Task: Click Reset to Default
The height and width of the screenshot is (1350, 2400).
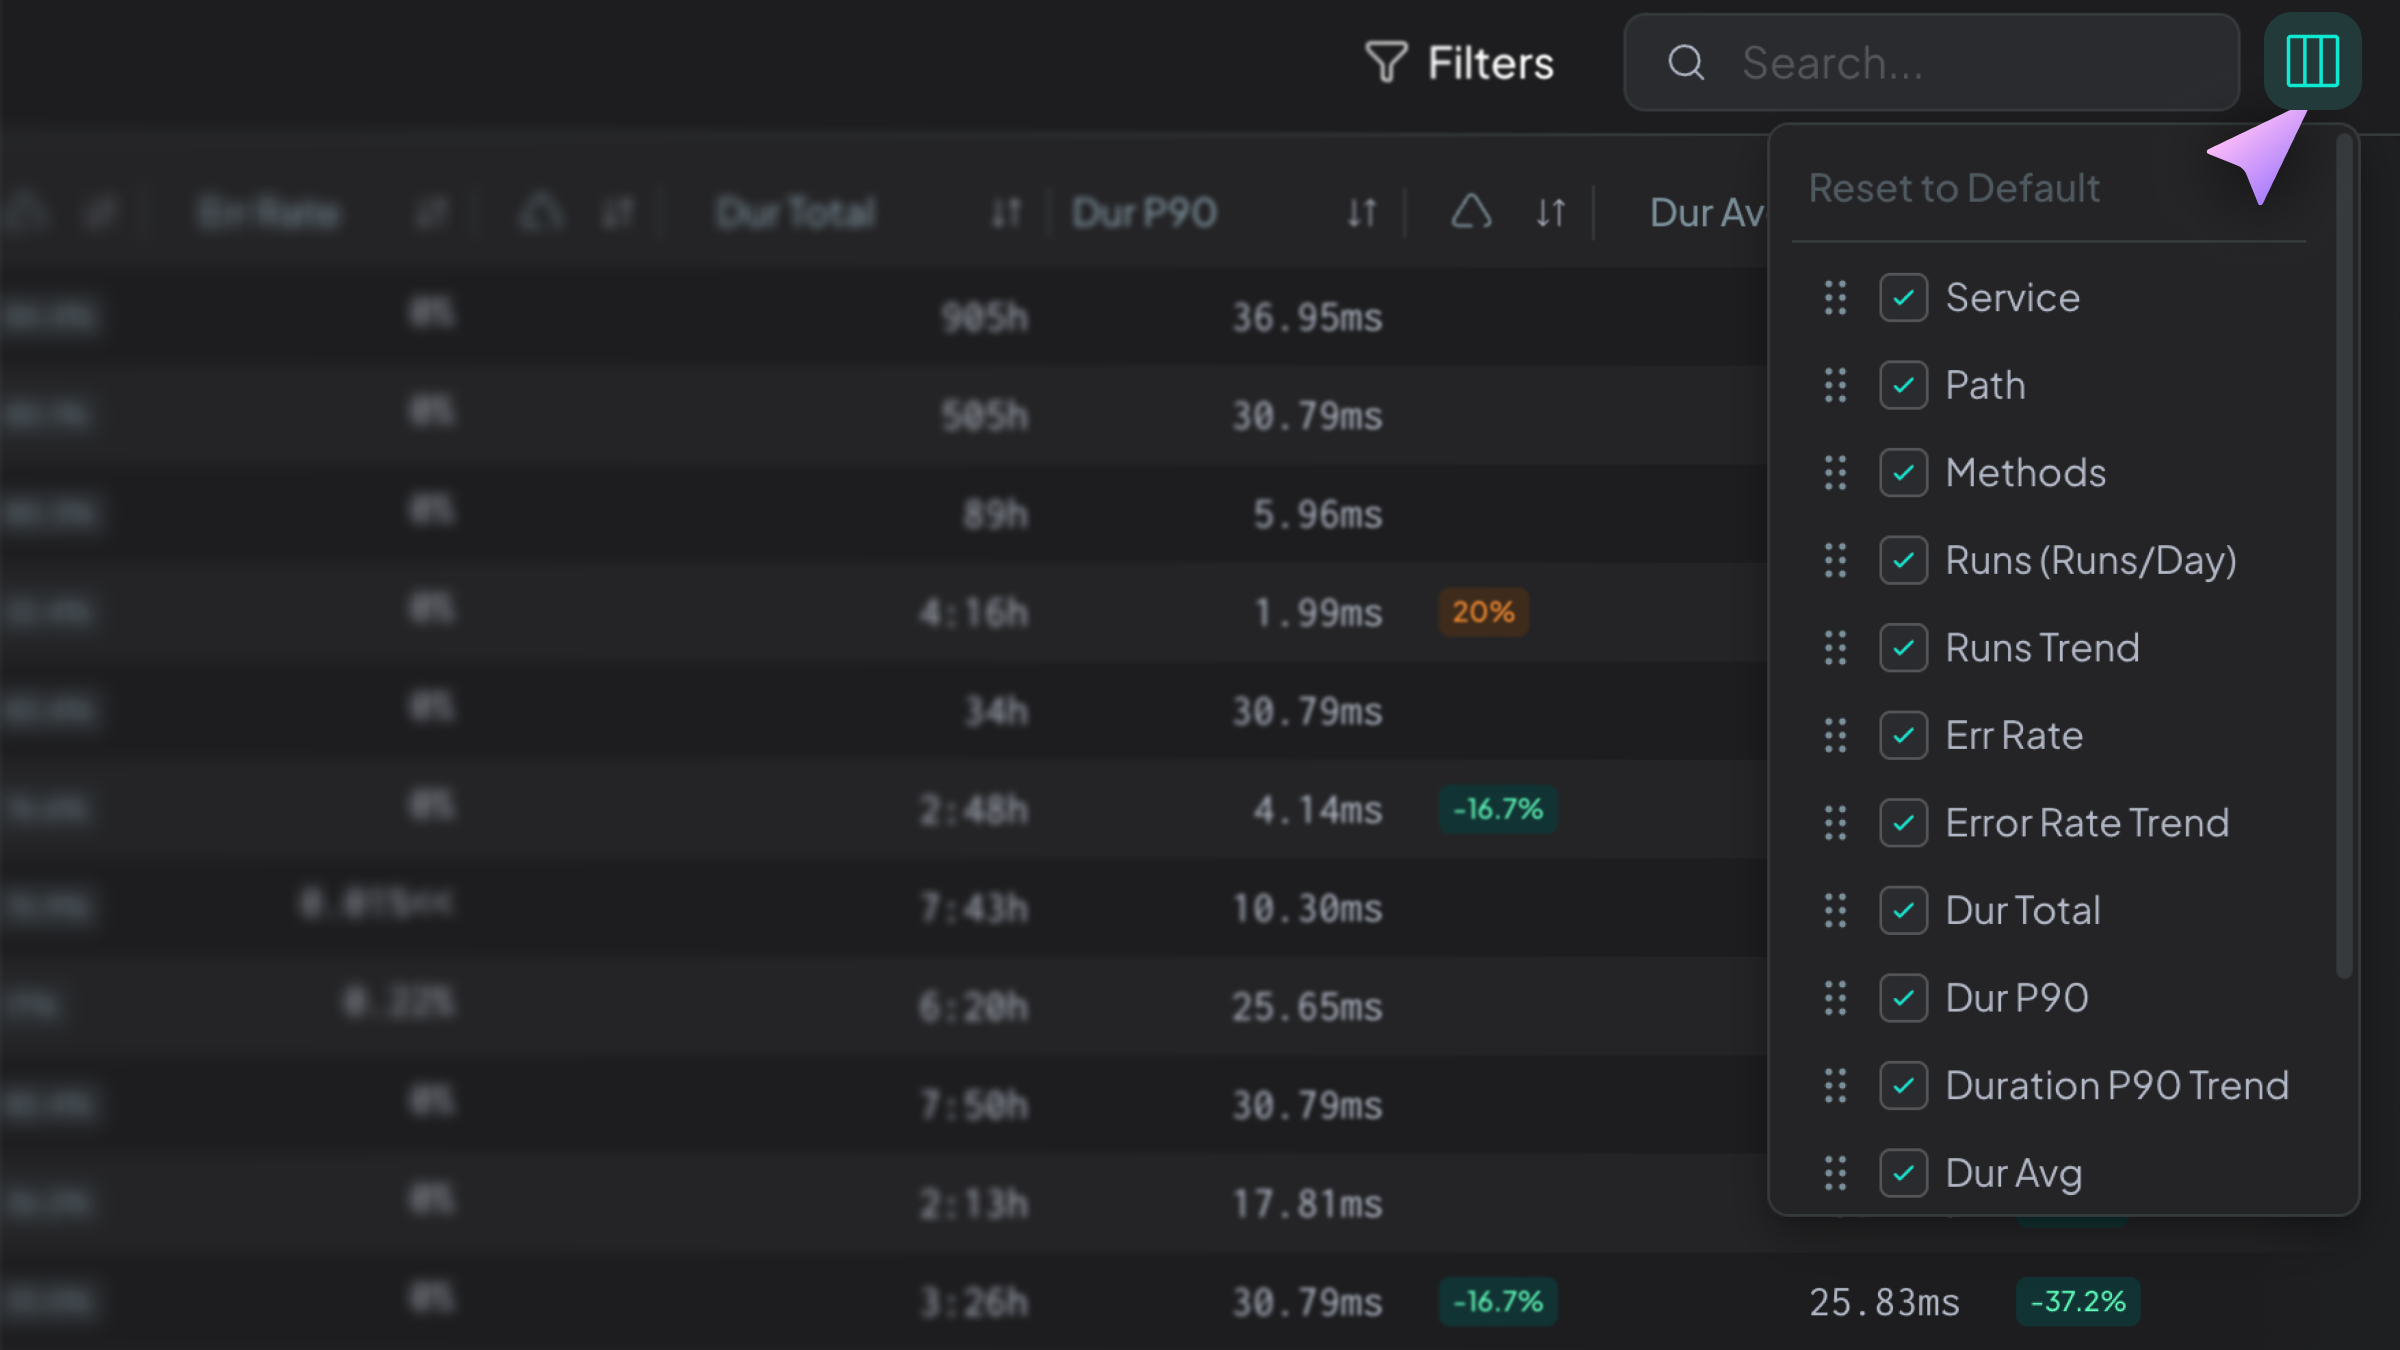Action: pyautogui.click(x=1954, y=188)
